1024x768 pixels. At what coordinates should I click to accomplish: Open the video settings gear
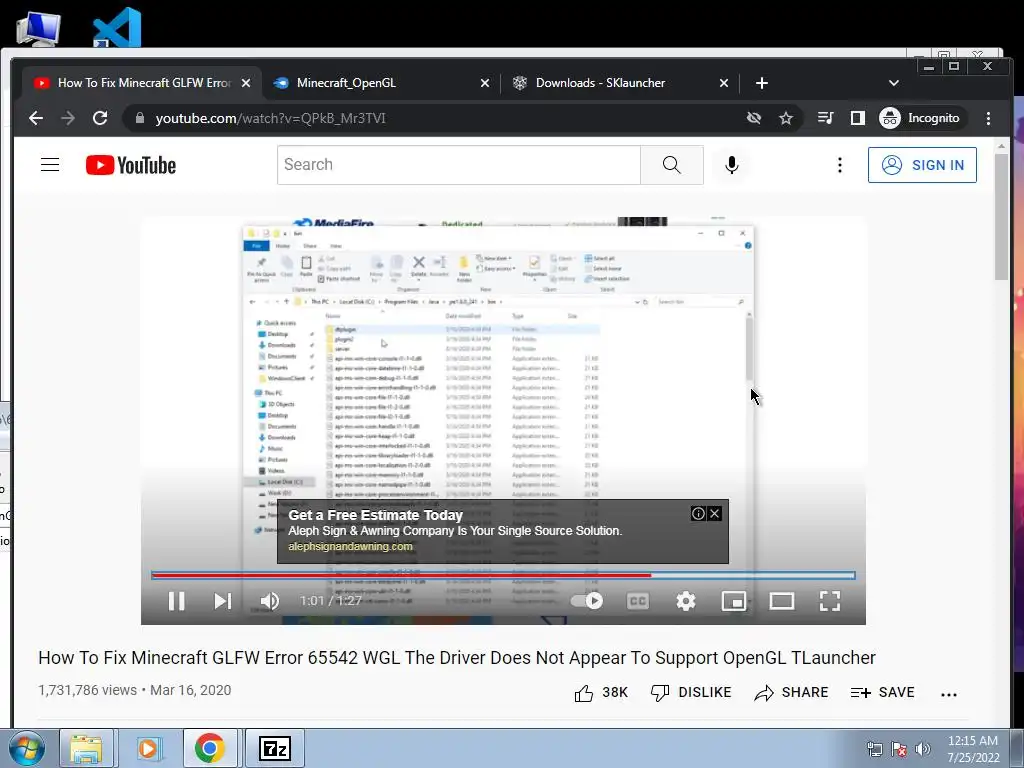point(686,601)
